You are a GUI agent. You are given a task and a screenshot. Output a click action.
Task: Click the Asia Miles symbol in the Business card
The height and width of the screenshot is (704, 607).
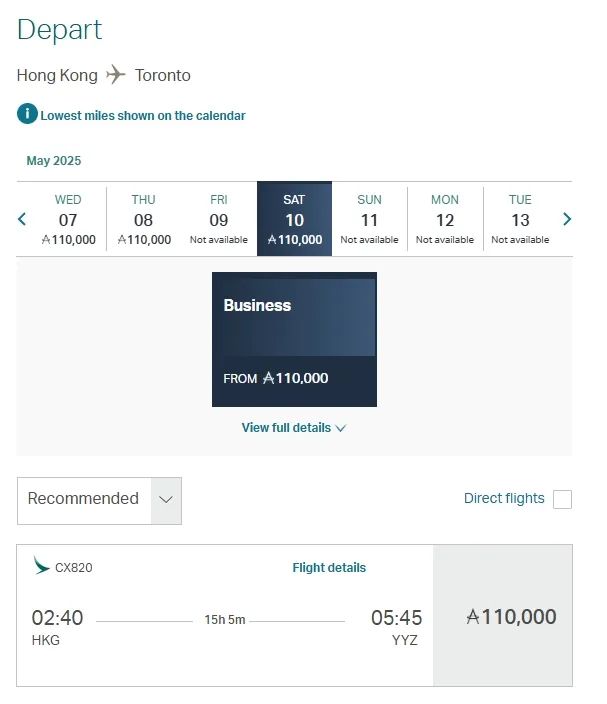[268, 378]
